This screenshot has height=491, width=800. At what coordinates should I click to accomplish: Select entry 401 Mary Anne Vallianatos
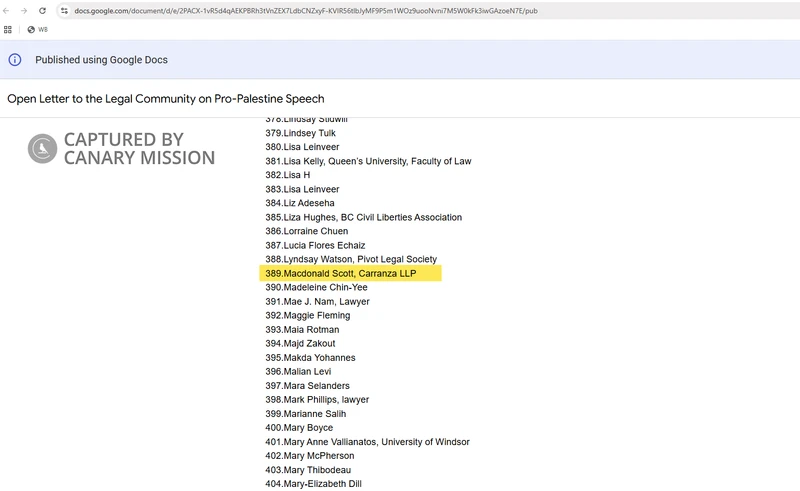367,442
